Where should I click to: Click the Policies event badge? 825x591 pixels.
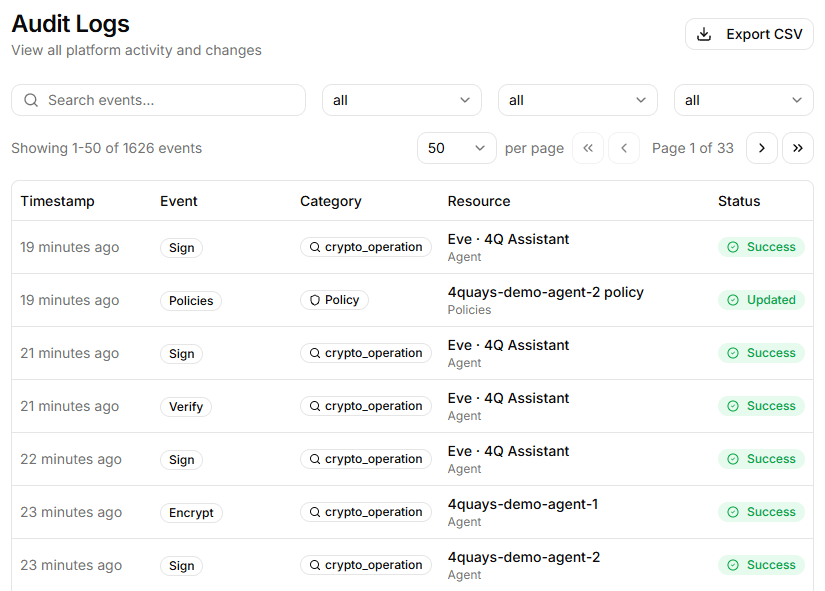[x=191, y=300]
